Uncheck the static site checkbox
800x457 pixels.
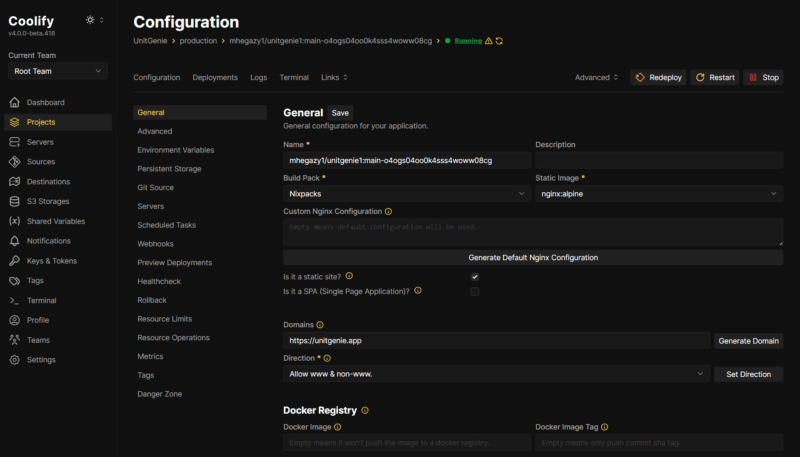[x=475, y=277]
